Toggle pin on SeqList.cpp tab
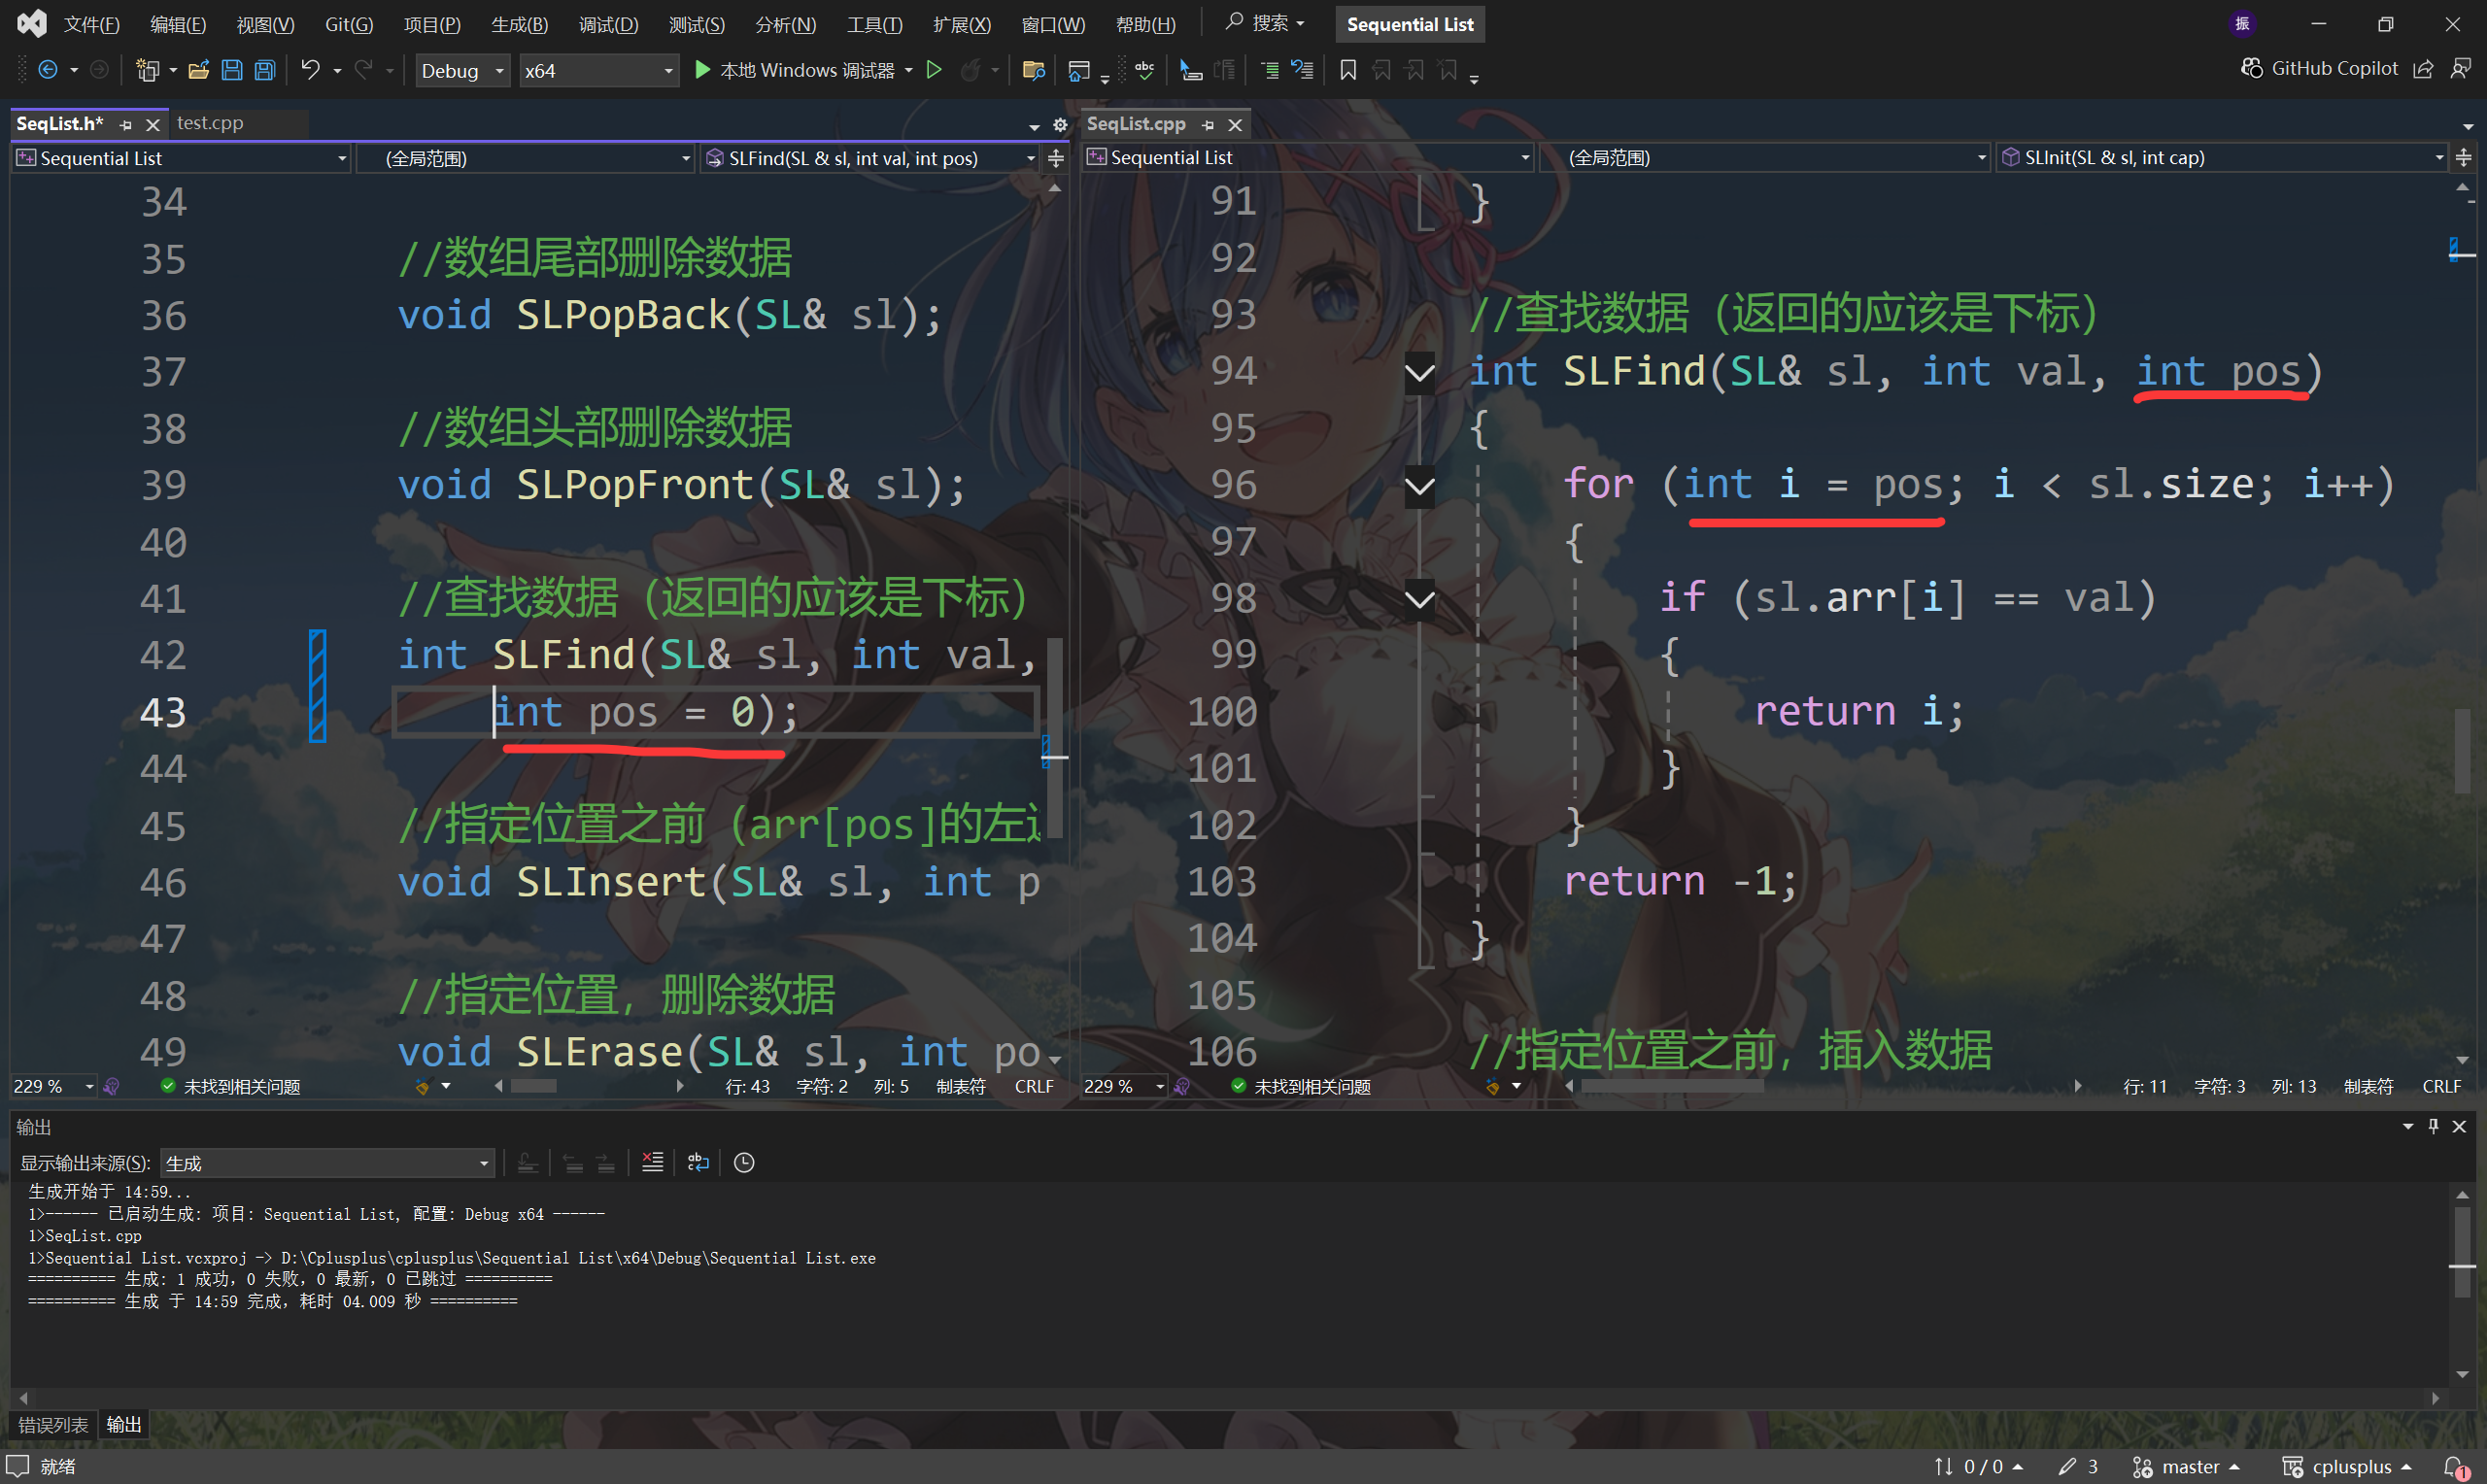Image resolution: width=2487 pixels, height=1484 pixels. pos(1208,125)
